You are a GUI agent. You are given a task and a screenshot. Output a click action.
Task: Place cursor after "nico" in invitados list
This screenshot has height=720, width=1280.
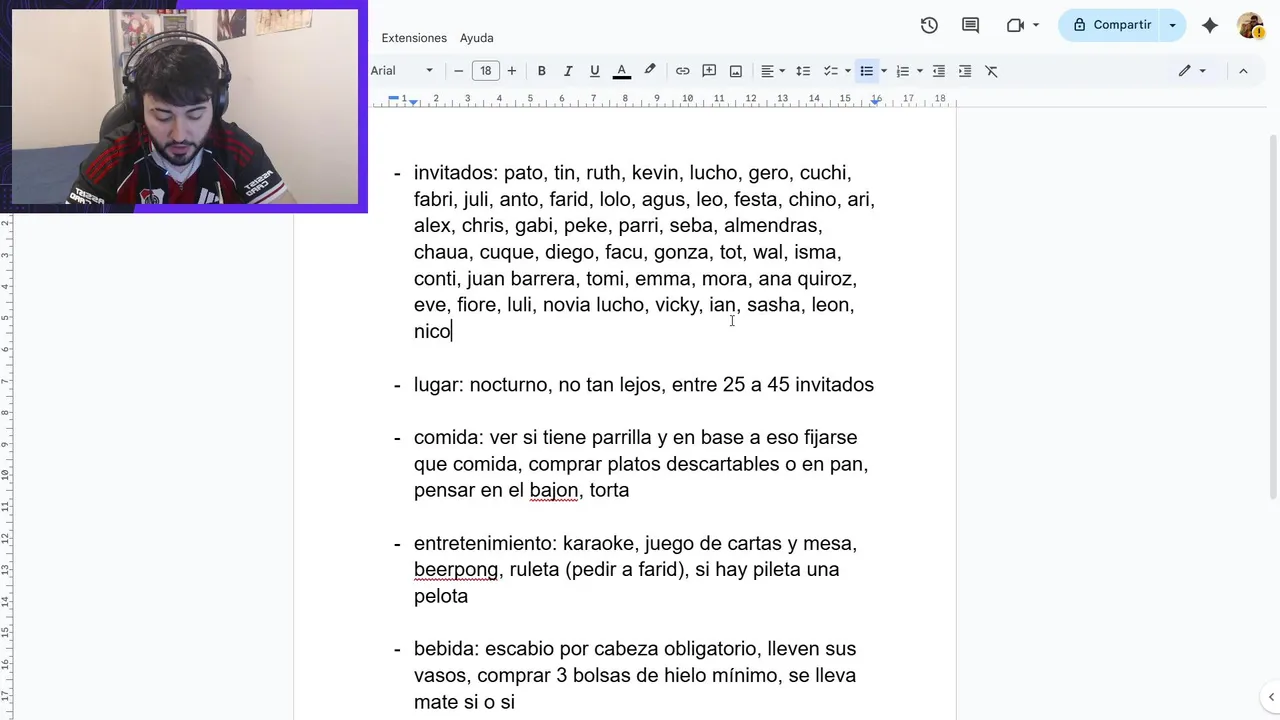tap(452, 331)
